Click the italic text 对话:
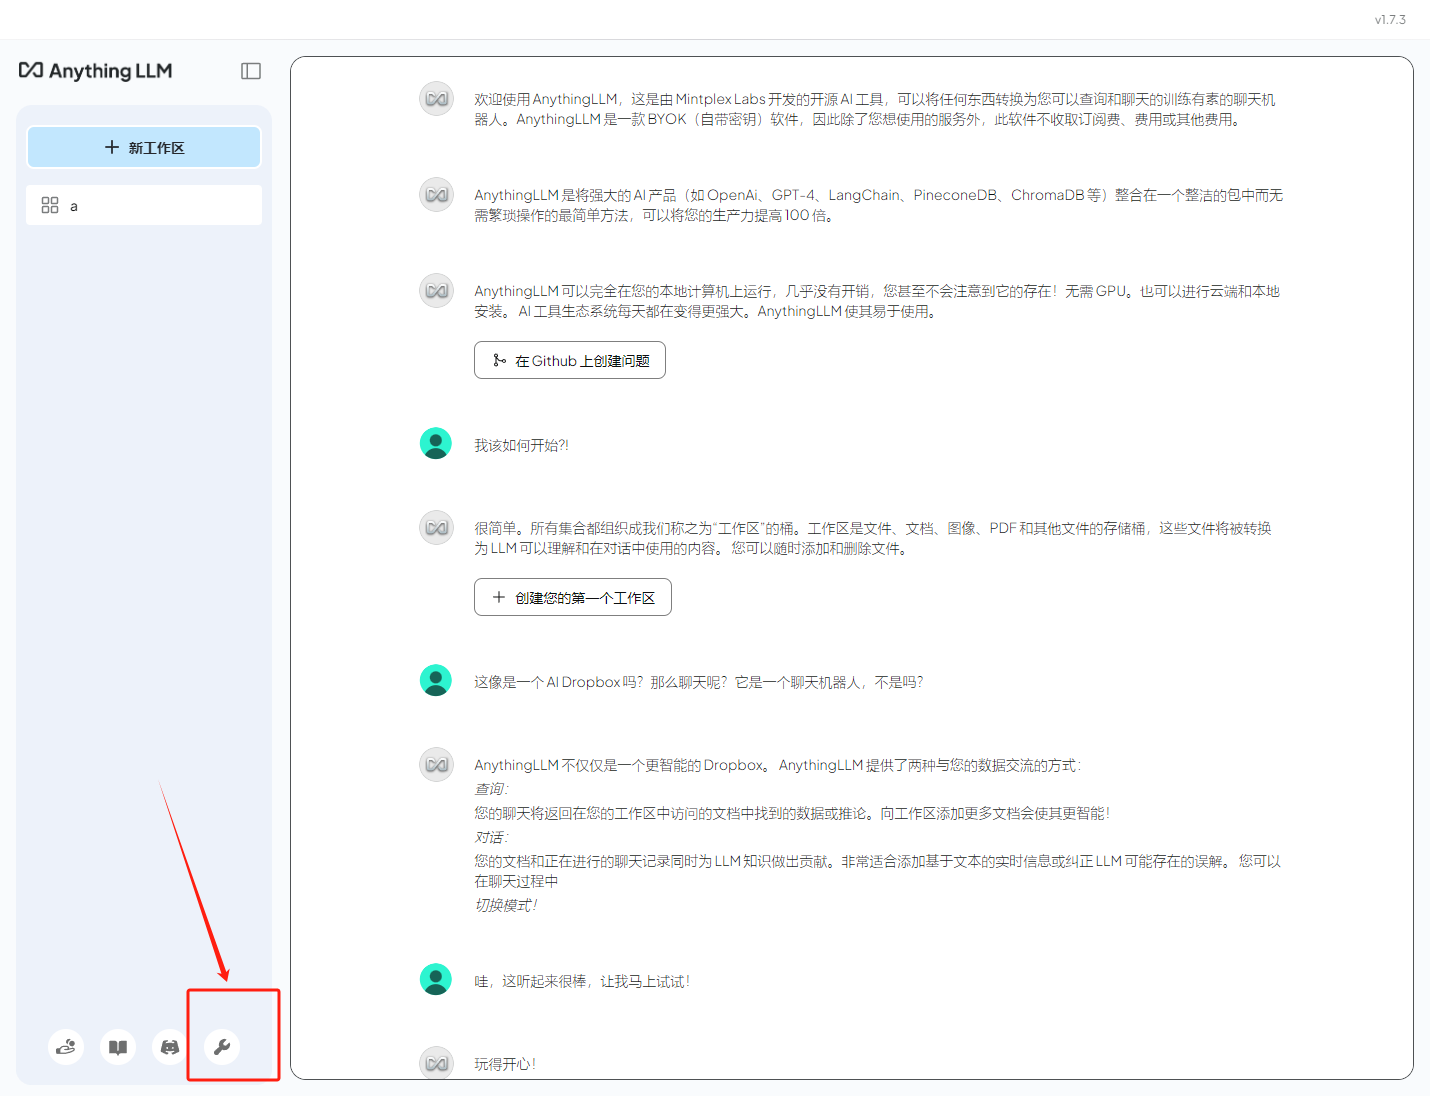This screenshot has height=1096, width=1430. 491,837
